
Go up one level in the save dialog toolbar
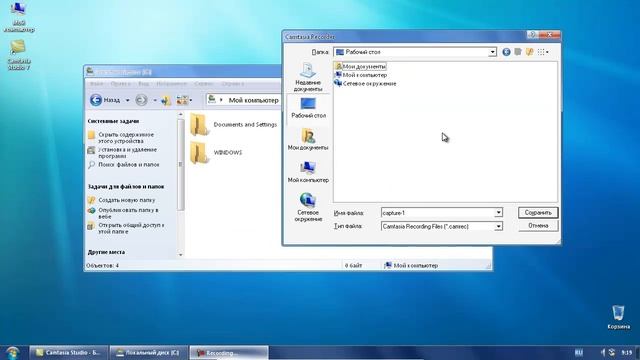[x=518, y=52]
